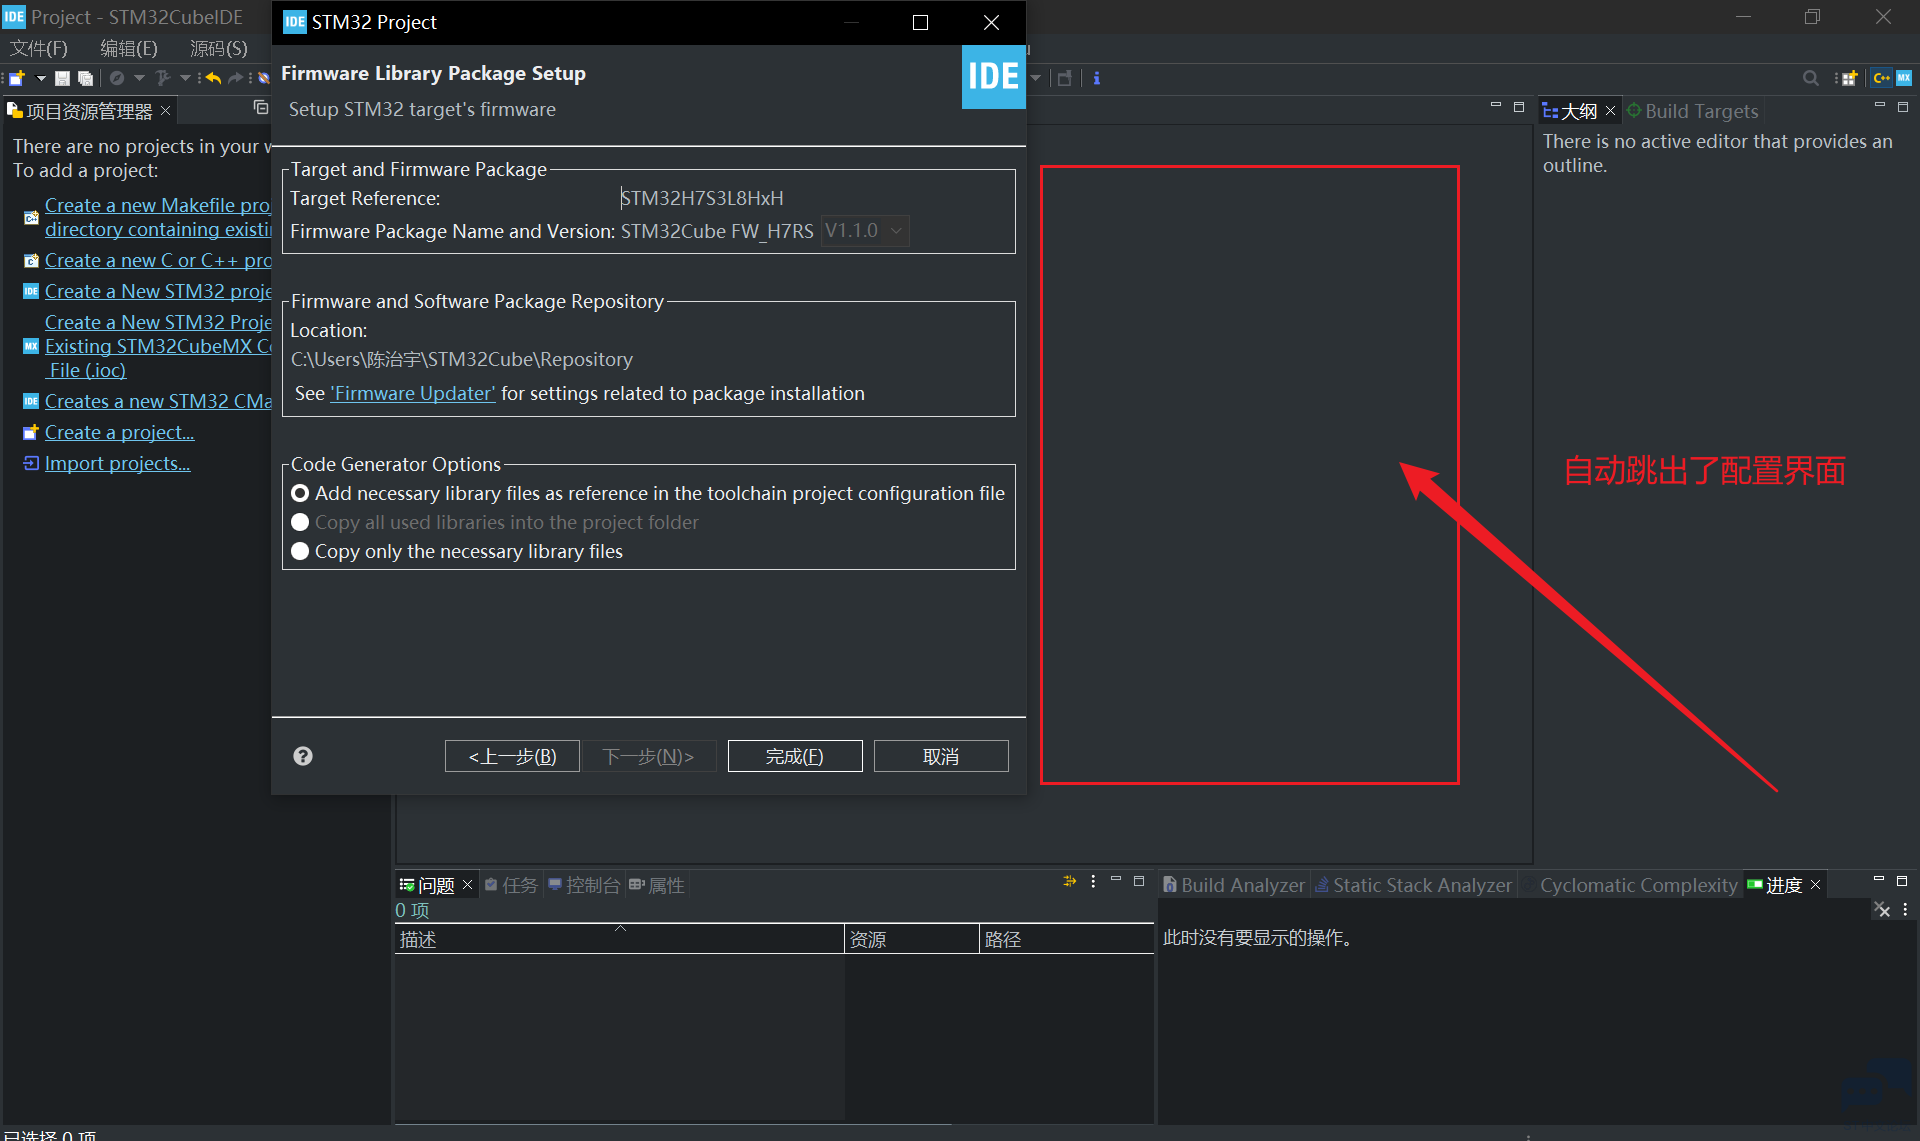Image resolution: width=1920 pixels, height=1141 pixels.
Task: Open the firmware version V1.1.0 dropdown
Action: 865,231
